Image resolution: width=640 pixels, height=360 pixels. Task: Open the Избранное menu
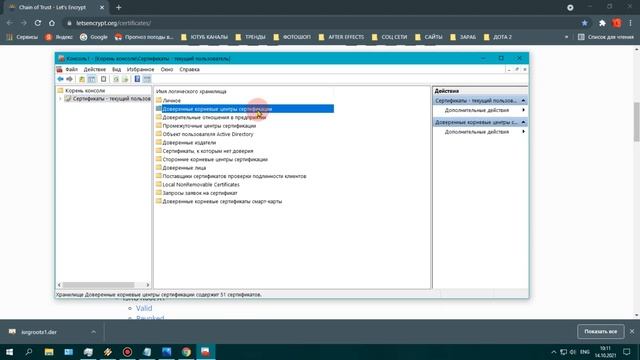click(x=140, y=70)
